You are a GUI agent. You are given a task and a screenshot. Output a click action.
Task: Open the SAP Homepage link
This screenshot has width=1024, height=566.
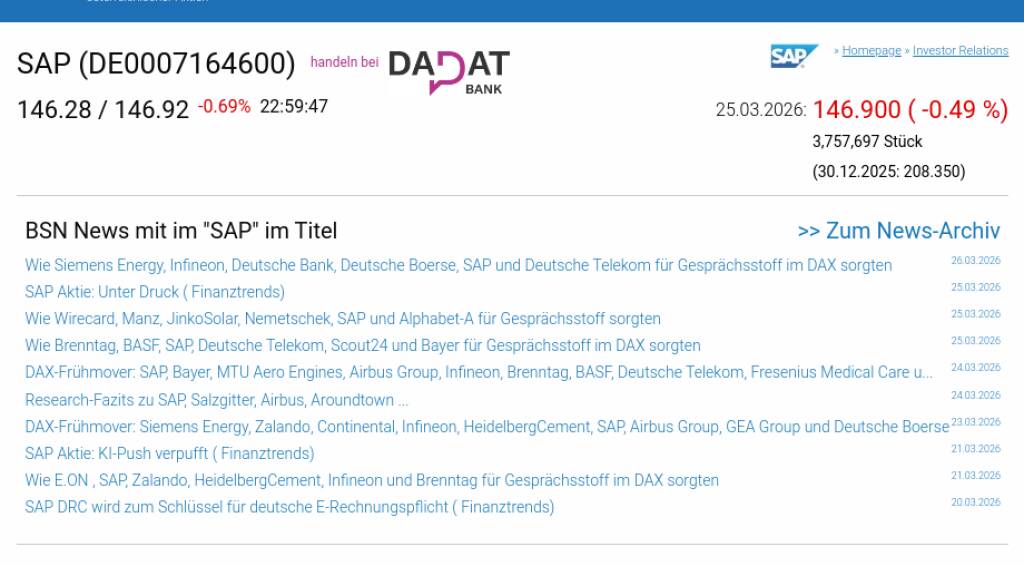(x=871, y=51)
